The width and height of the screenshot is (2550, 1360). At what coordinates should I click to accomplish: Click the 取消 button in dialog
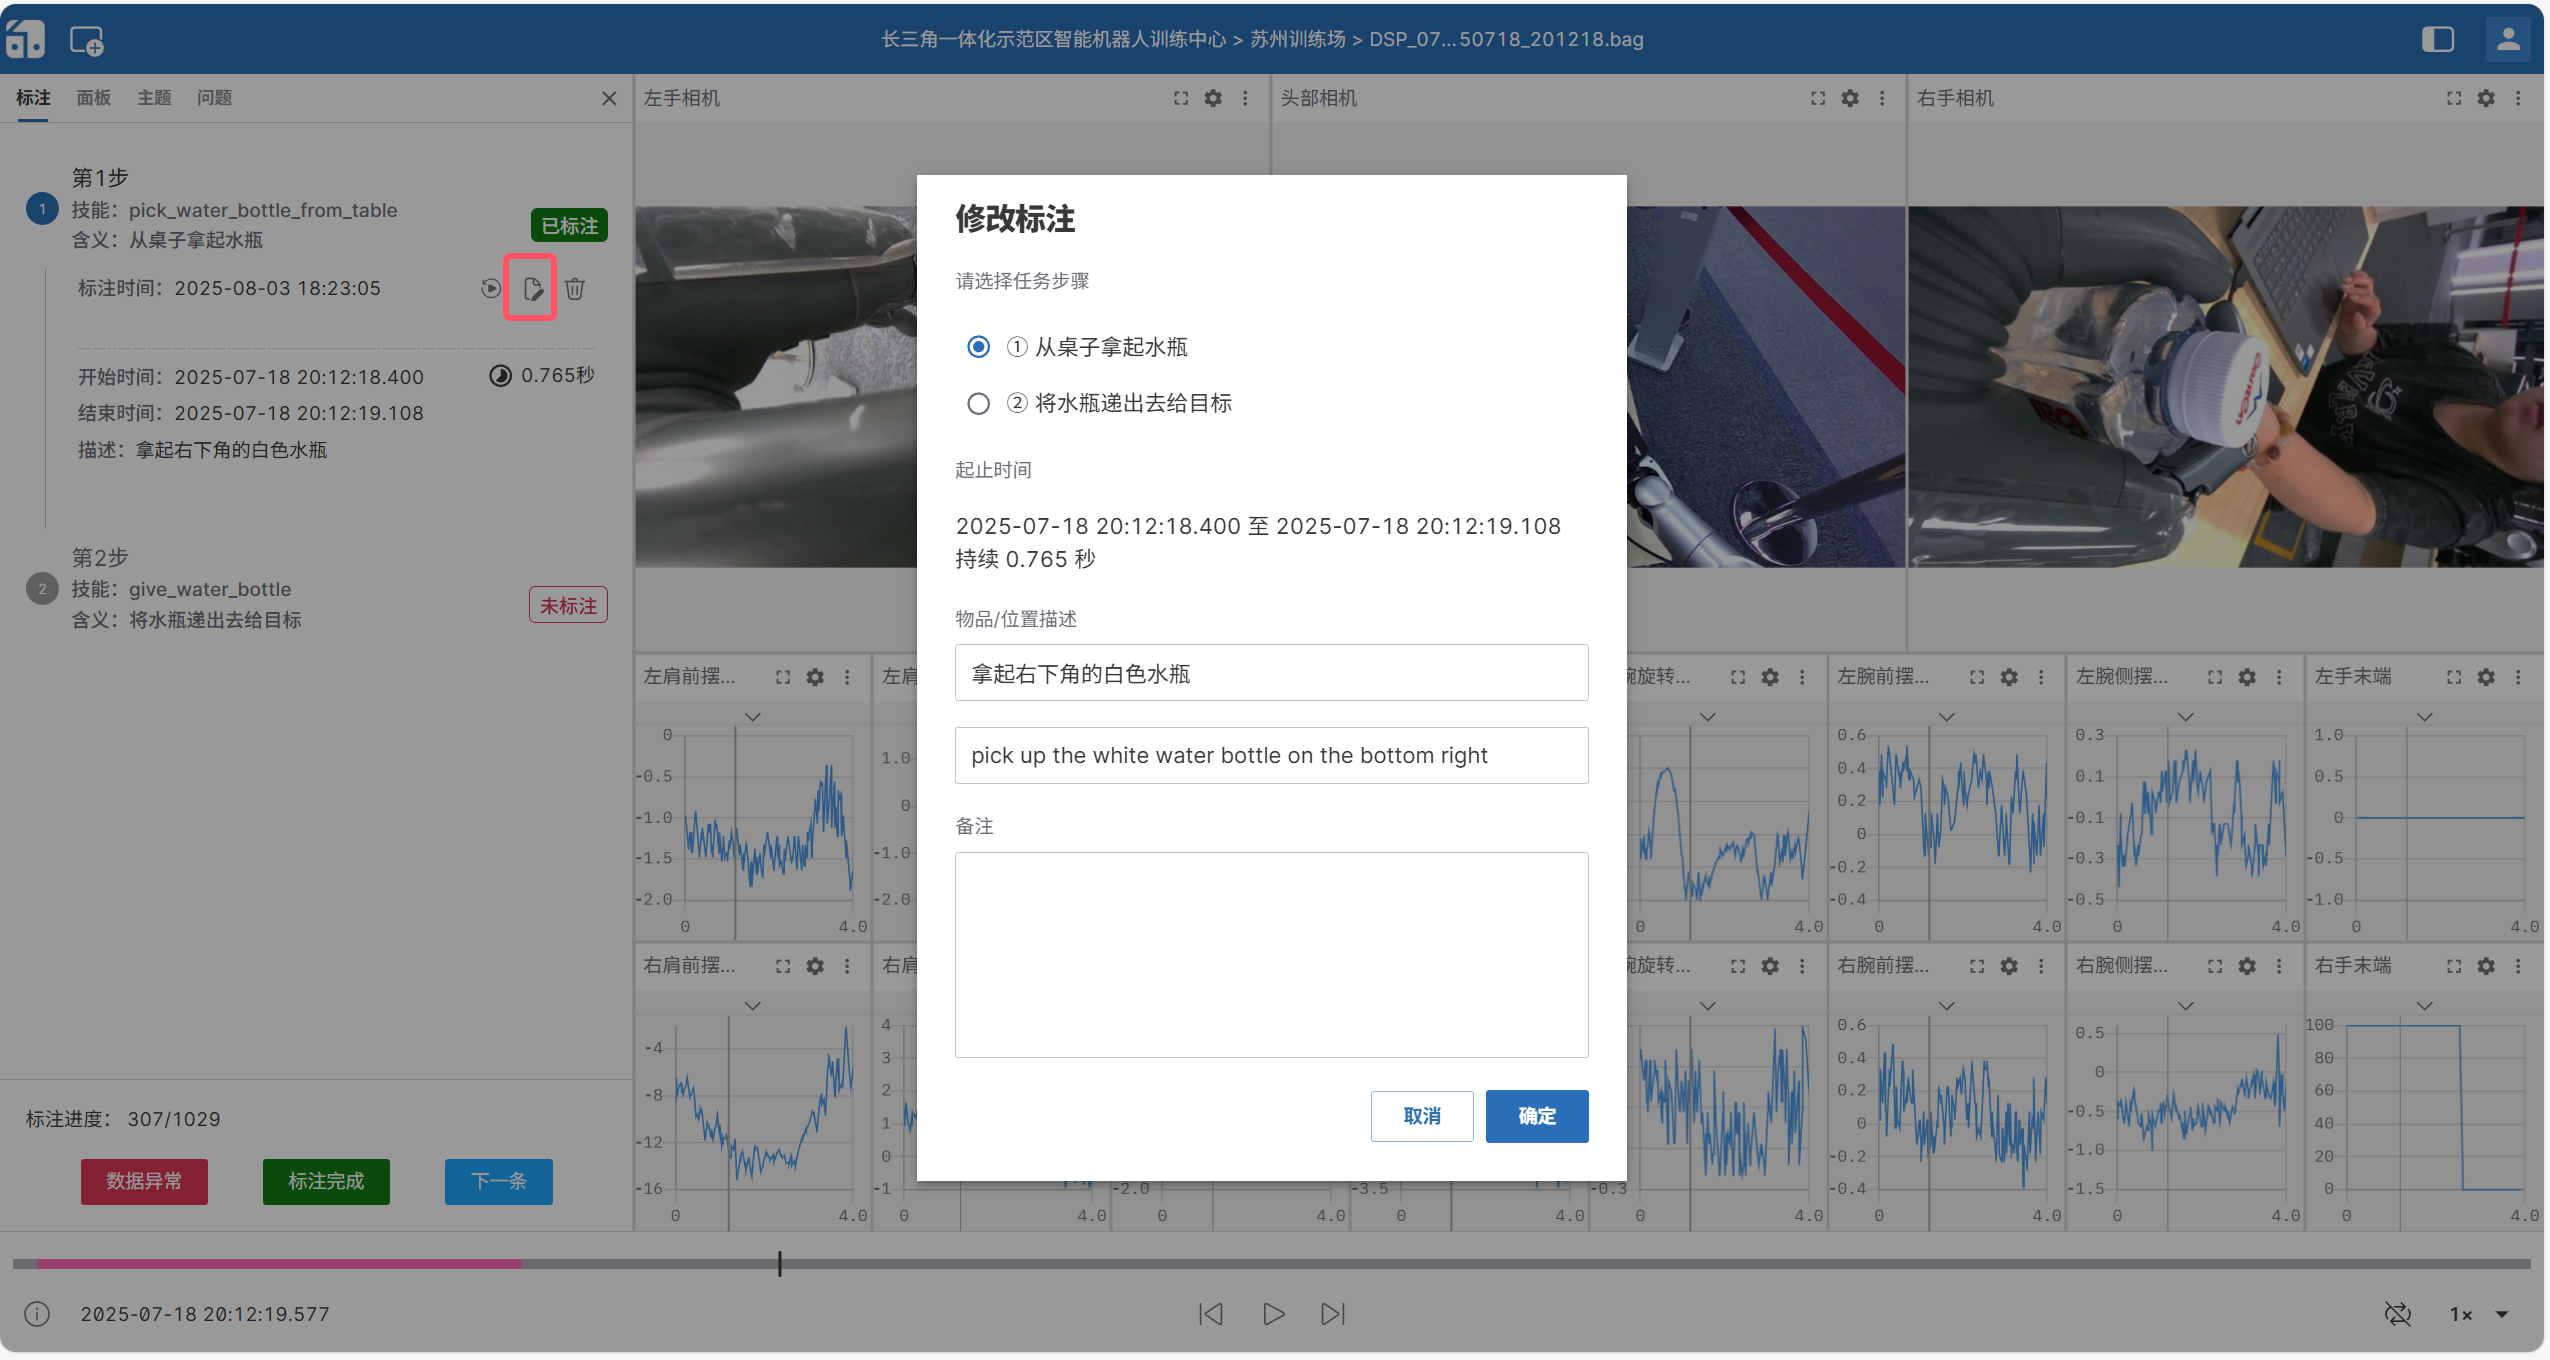[1421, 1116]
